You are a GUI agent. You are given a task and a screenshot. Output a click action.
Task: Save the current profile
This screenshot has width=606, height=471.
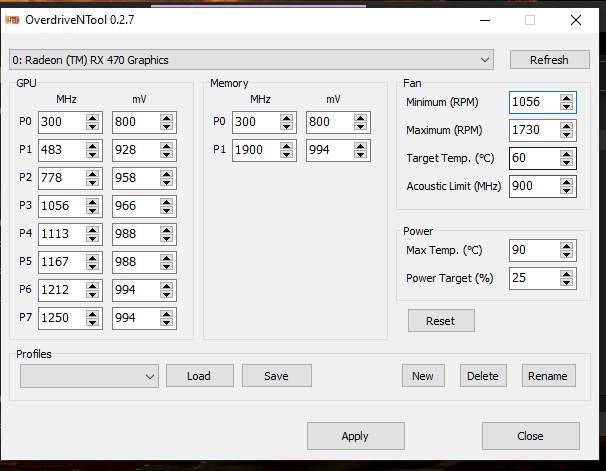(x=277, y=376)
